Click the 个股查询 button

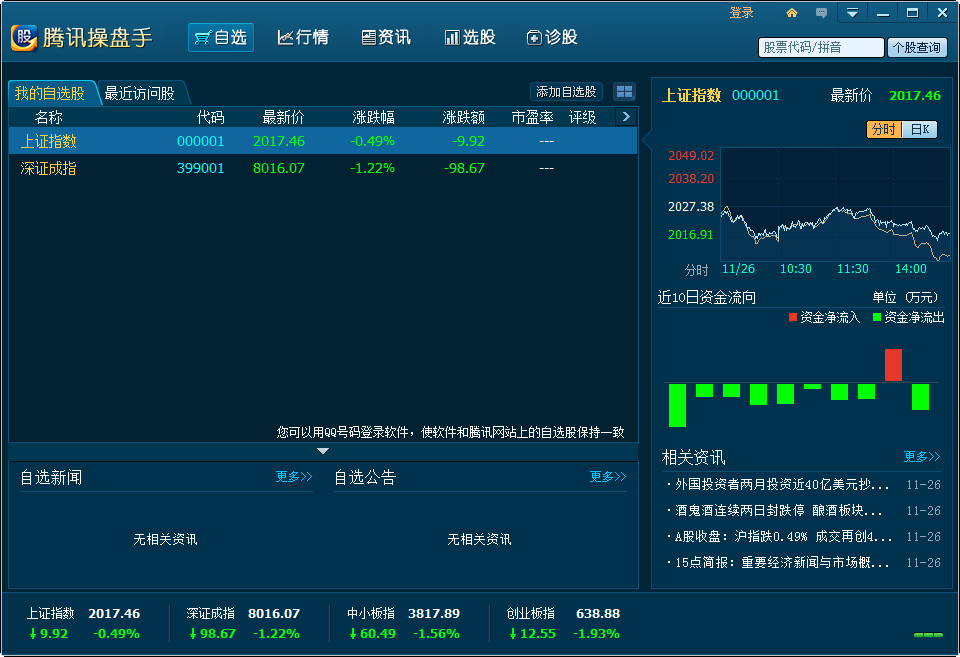click(x=917, y=47)
